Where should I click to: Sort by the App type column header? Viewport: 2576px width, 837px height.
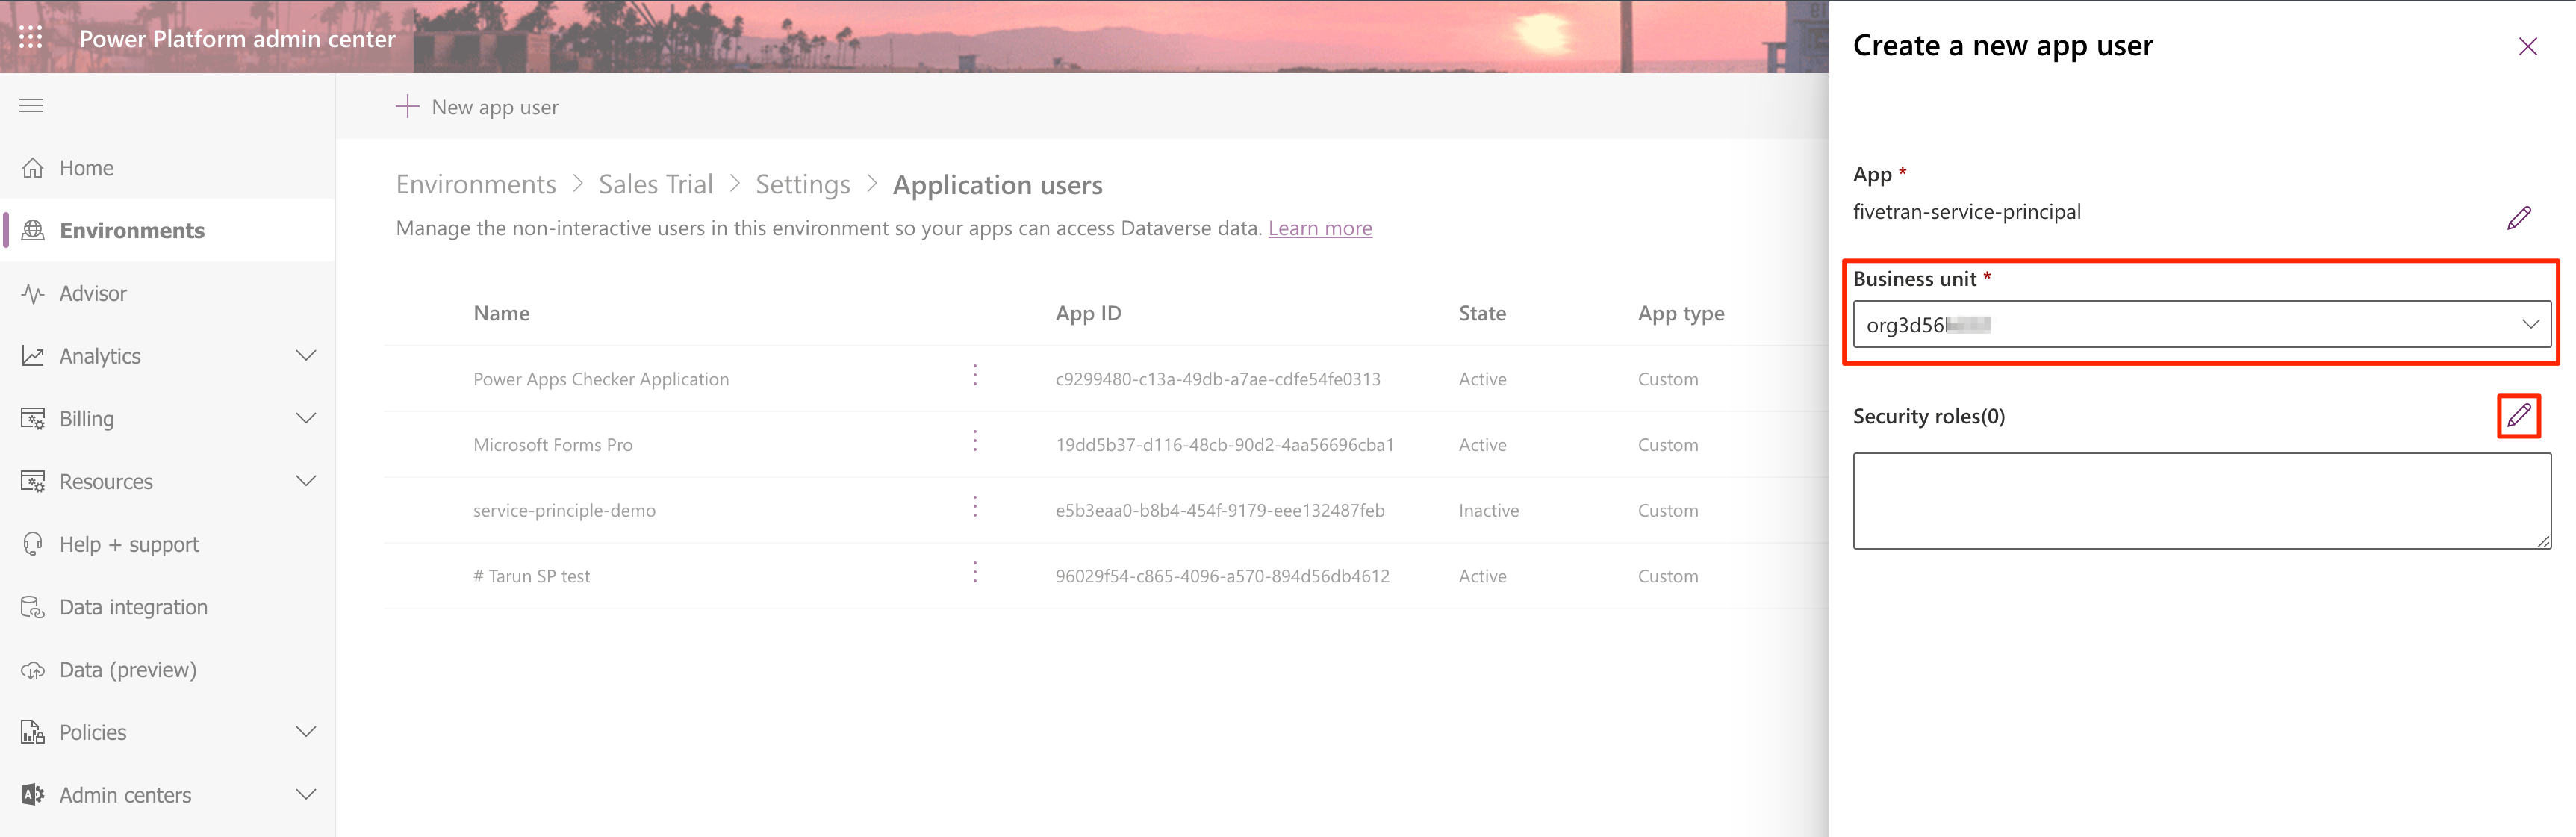(1681, 313)
